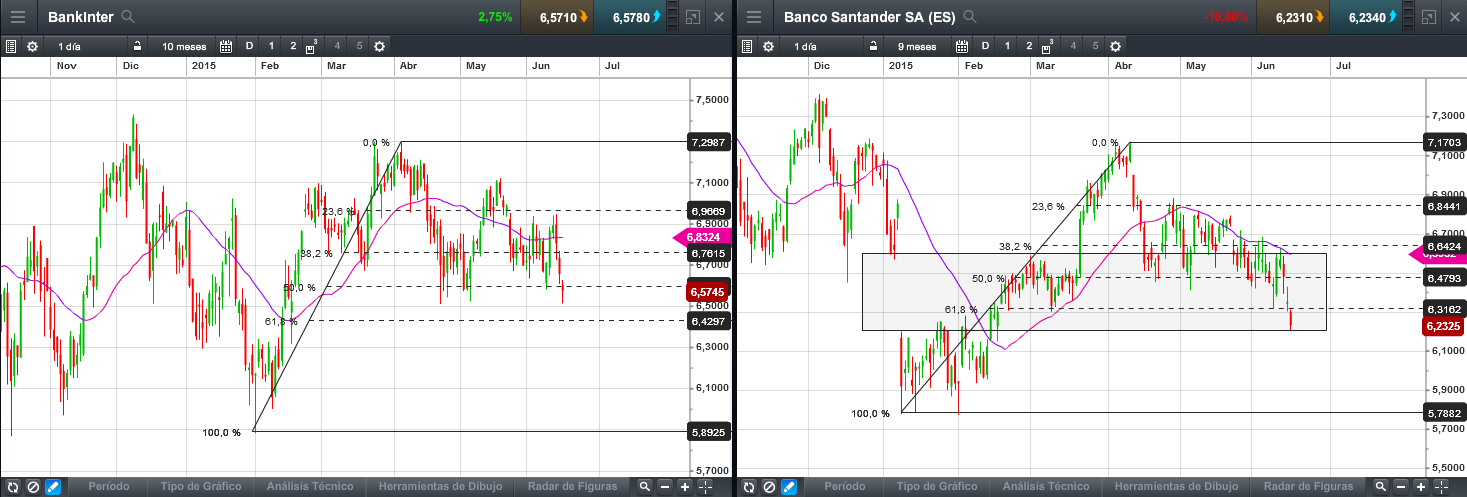Image resolution: width=1467 pixels, height=497 pixels.
Task: Zoom out the Banco Santander chart with minus
Action: tap(1401, 487)
